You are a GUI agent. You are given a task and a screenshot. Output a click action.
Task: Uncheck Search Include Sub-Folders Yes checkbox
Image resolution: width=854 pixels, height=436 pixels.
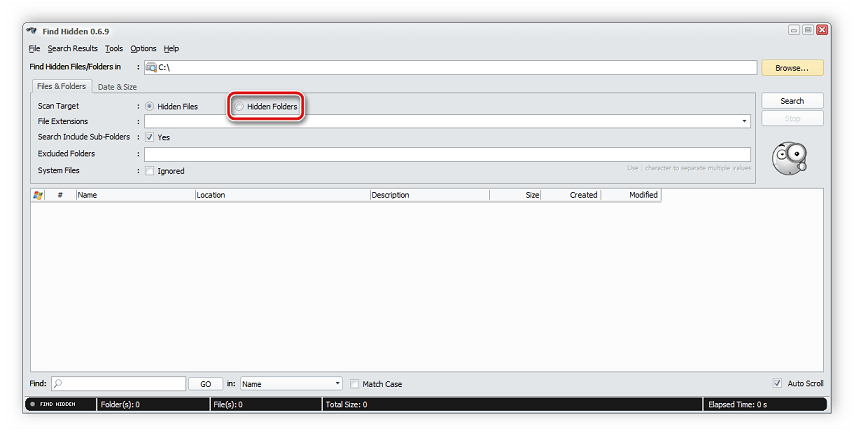point(149,137)
